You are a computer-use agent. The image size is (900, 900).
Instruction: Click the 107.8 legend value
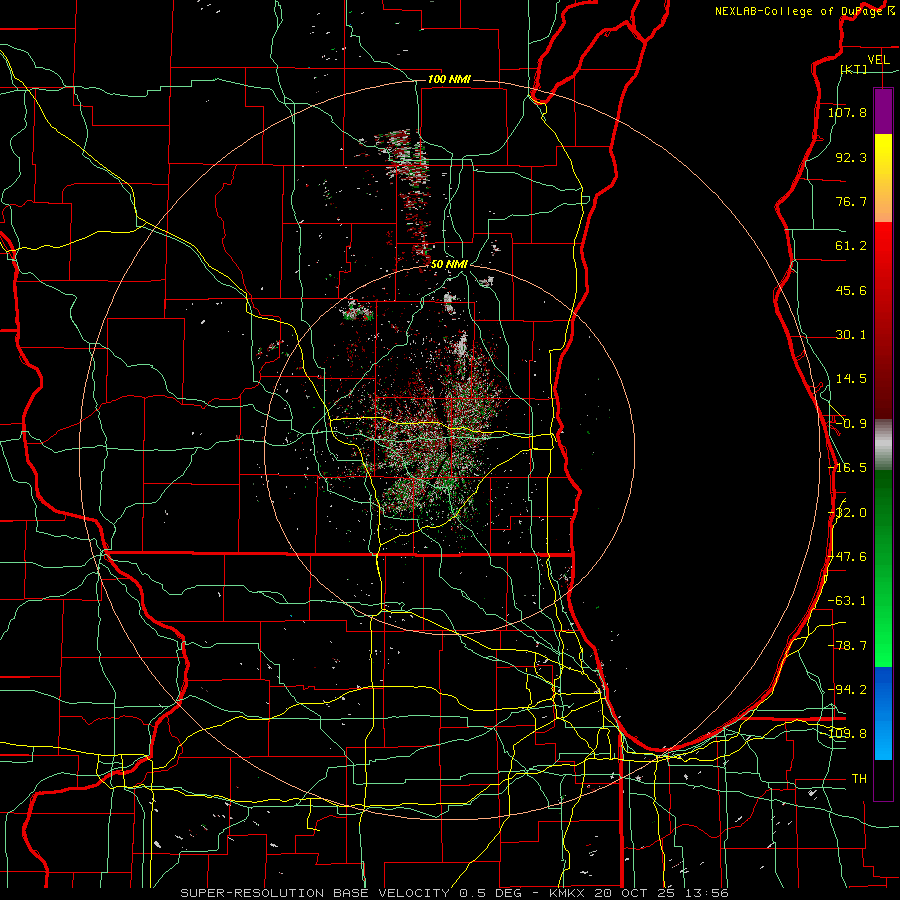(x=847, y=112)
